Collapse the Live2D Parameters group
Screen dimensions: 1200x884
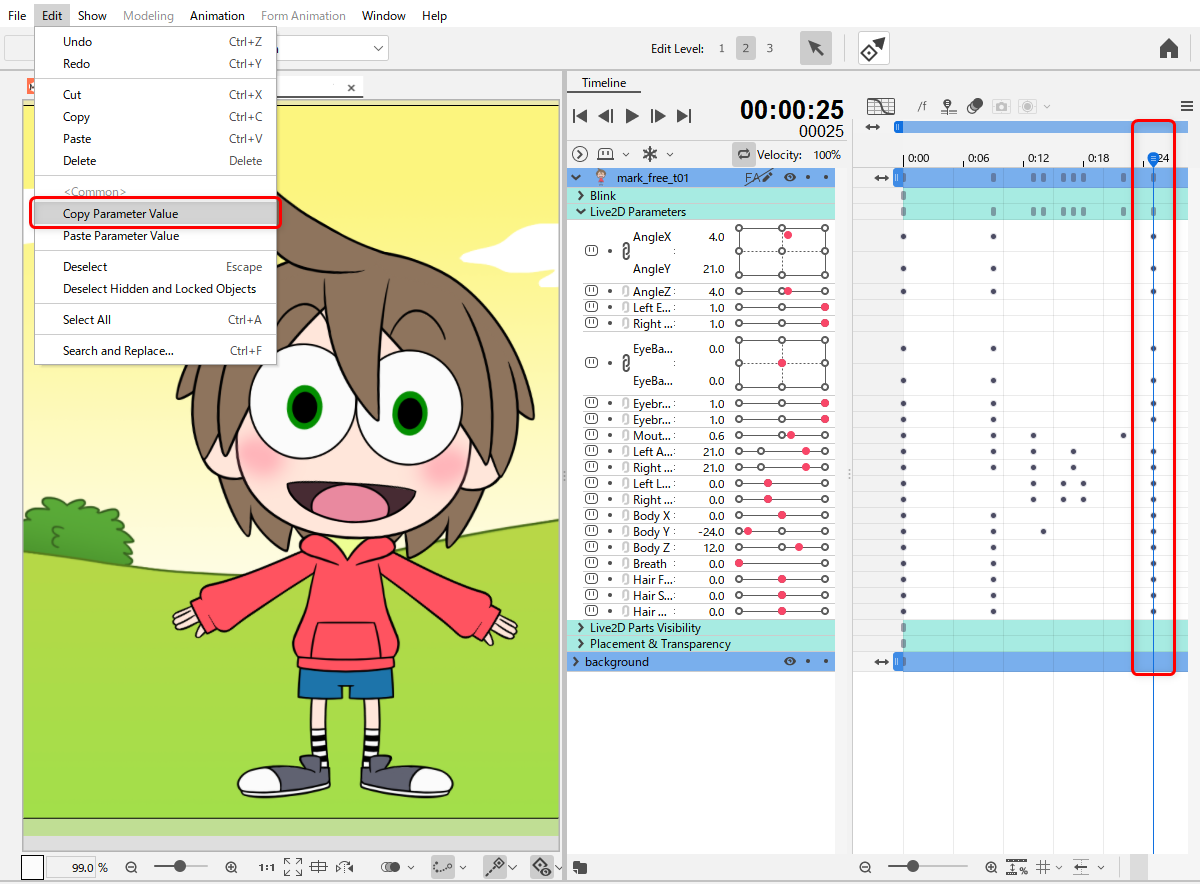pos(581,212)
